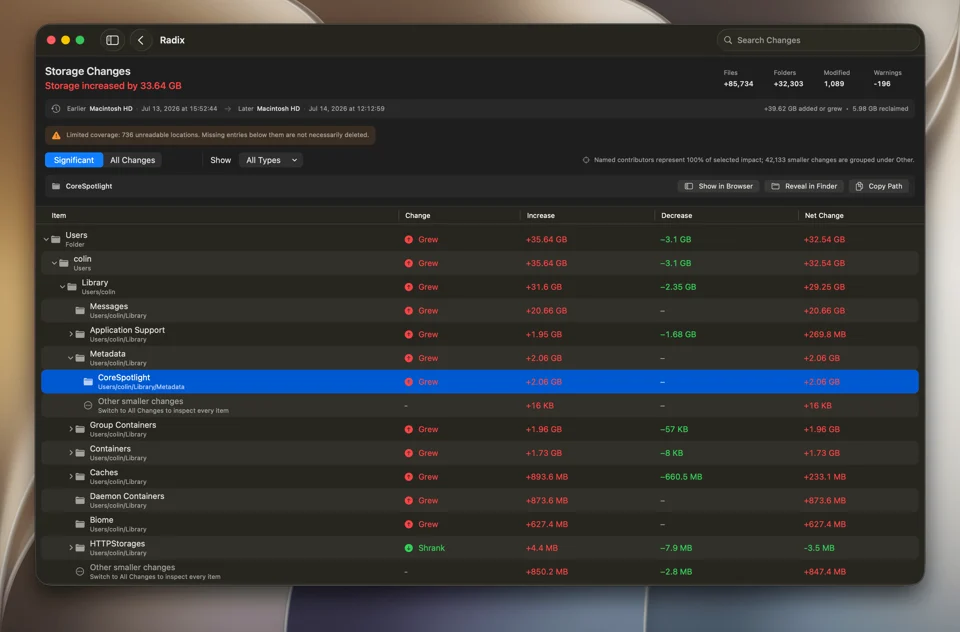This screenshot has width=960, height=632.
Task: Click the 5.98 GB reclaimed text
Action: pos(880,108)
